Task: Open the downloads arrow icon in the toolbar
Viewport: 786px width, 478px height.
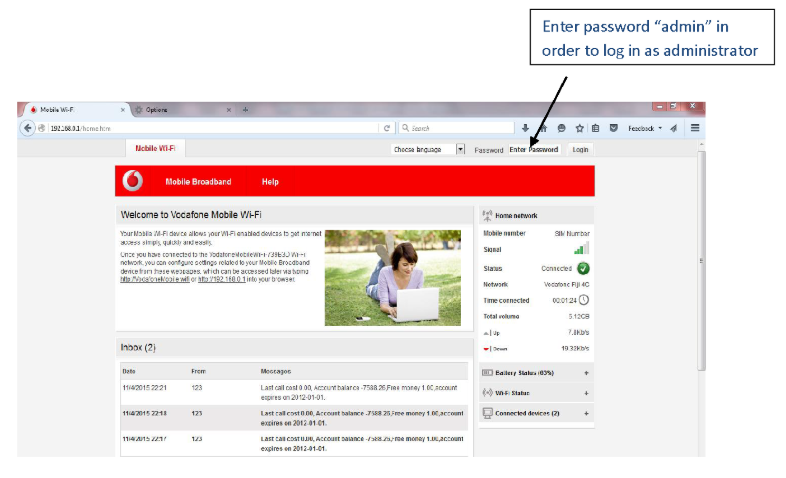Action: 525,128
